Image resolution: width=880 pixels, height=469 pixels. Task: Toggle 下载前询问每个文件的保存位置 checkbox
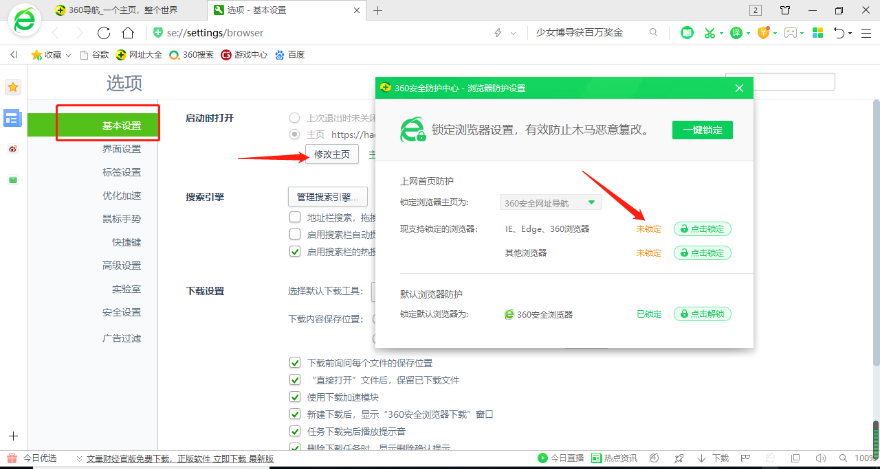tap(295, 363)
